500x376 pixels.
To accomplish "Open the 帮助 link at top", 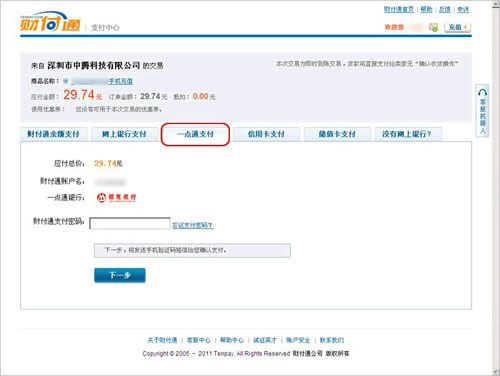I will point(426,9).
